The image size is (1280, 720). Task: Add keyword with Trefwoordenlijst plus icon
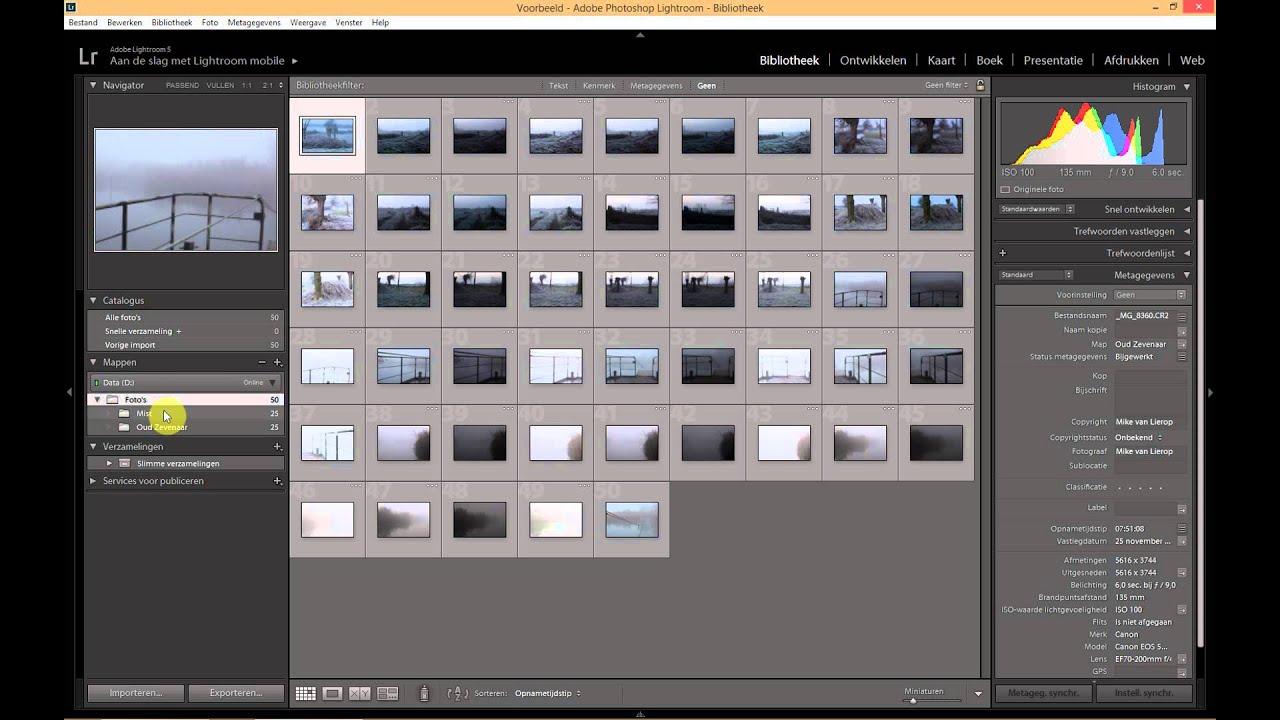click(1003, 253)
